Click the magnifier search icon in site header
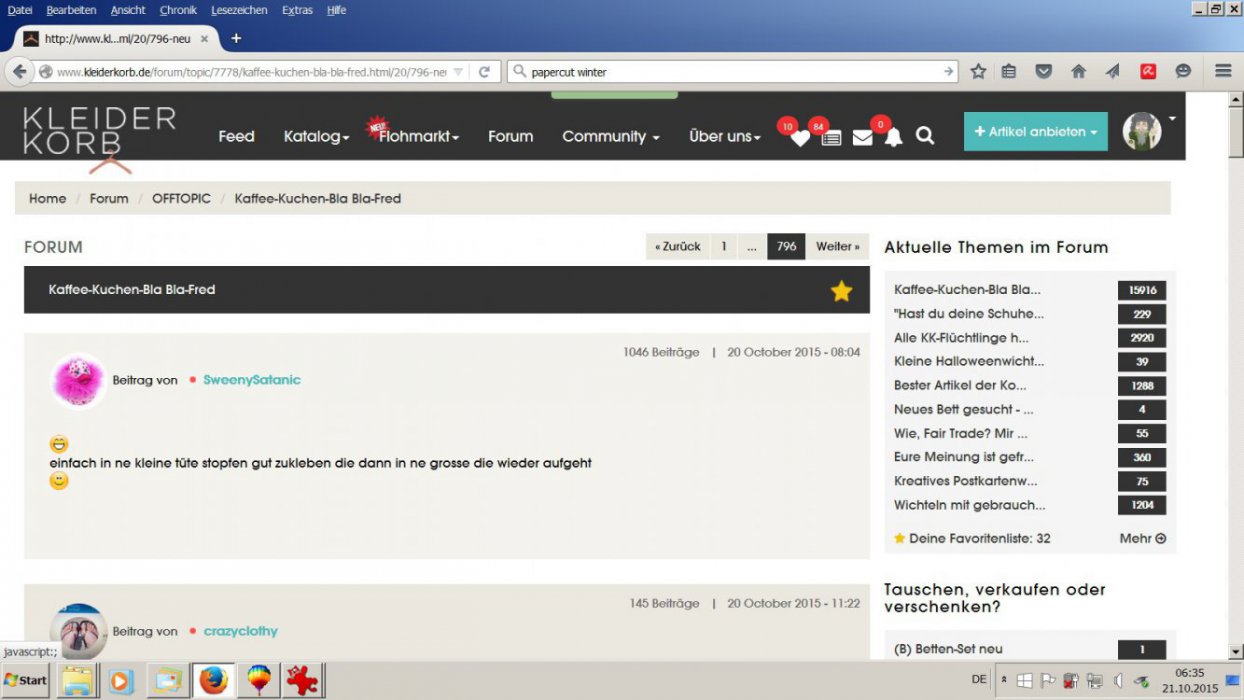 [925, 136]
